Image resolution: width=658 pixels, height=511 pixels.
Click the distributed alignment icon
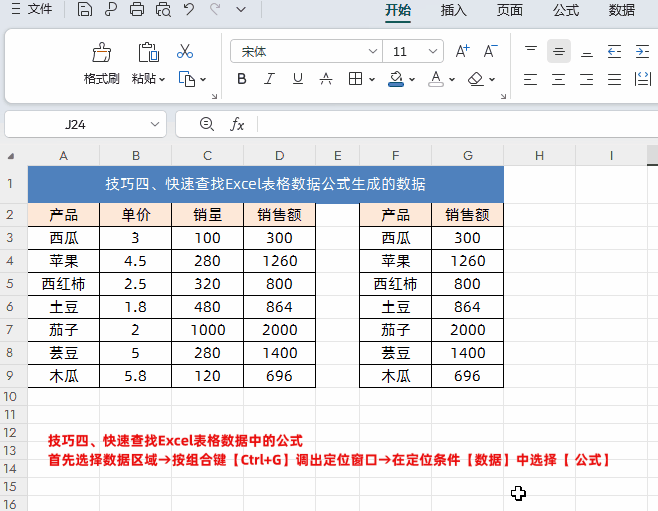[642, 79]
